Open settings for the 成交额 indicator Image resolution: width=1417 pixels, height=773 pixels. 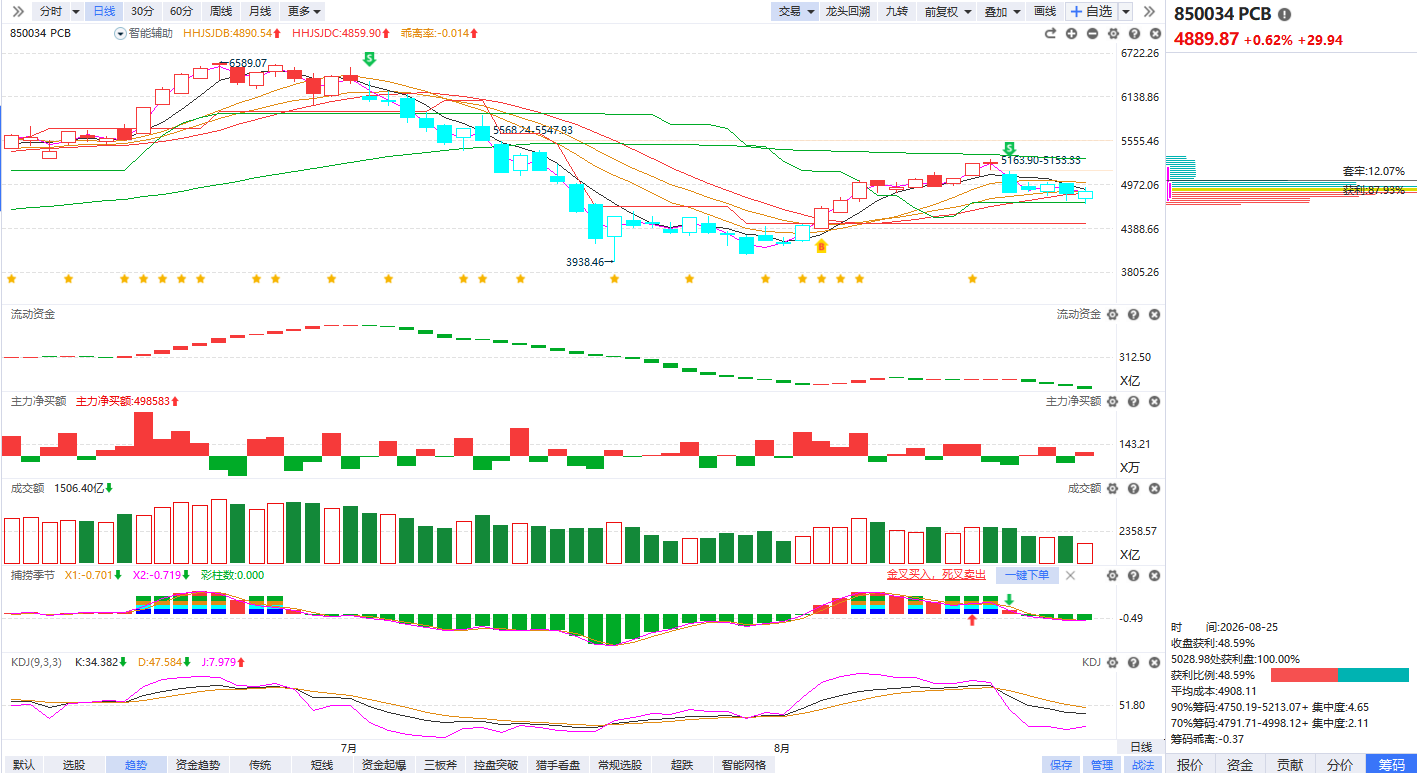click(1112, 488)
